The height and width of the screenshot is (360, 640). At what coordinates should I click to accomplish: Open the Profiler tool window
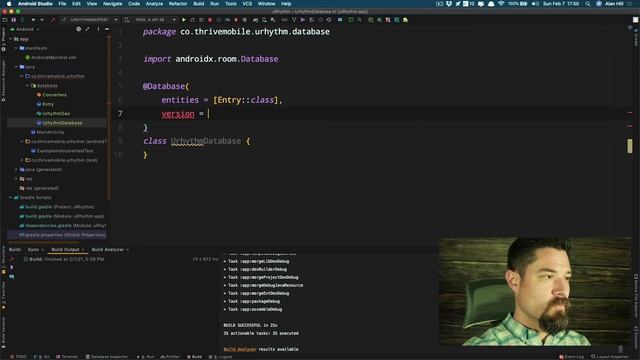click(x=170, y=357)
